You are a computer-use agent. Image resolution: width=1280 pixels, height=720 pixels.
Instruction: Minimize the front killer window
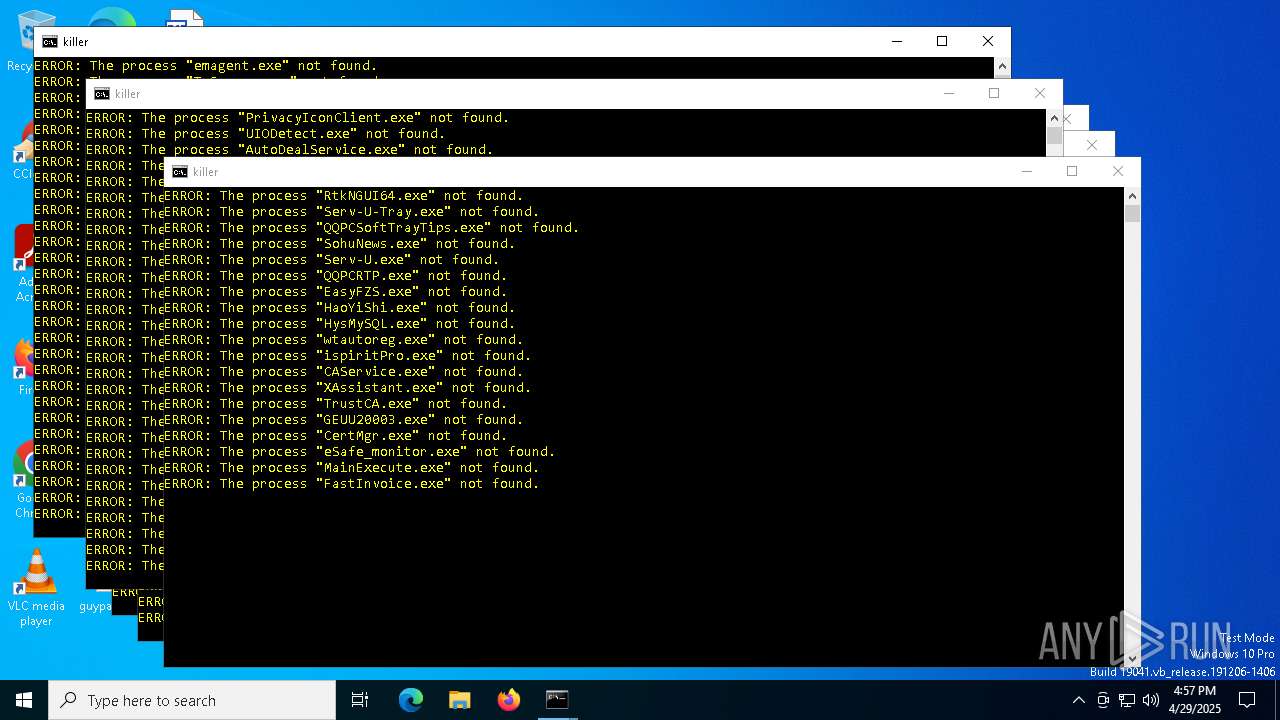(1026, 171)
